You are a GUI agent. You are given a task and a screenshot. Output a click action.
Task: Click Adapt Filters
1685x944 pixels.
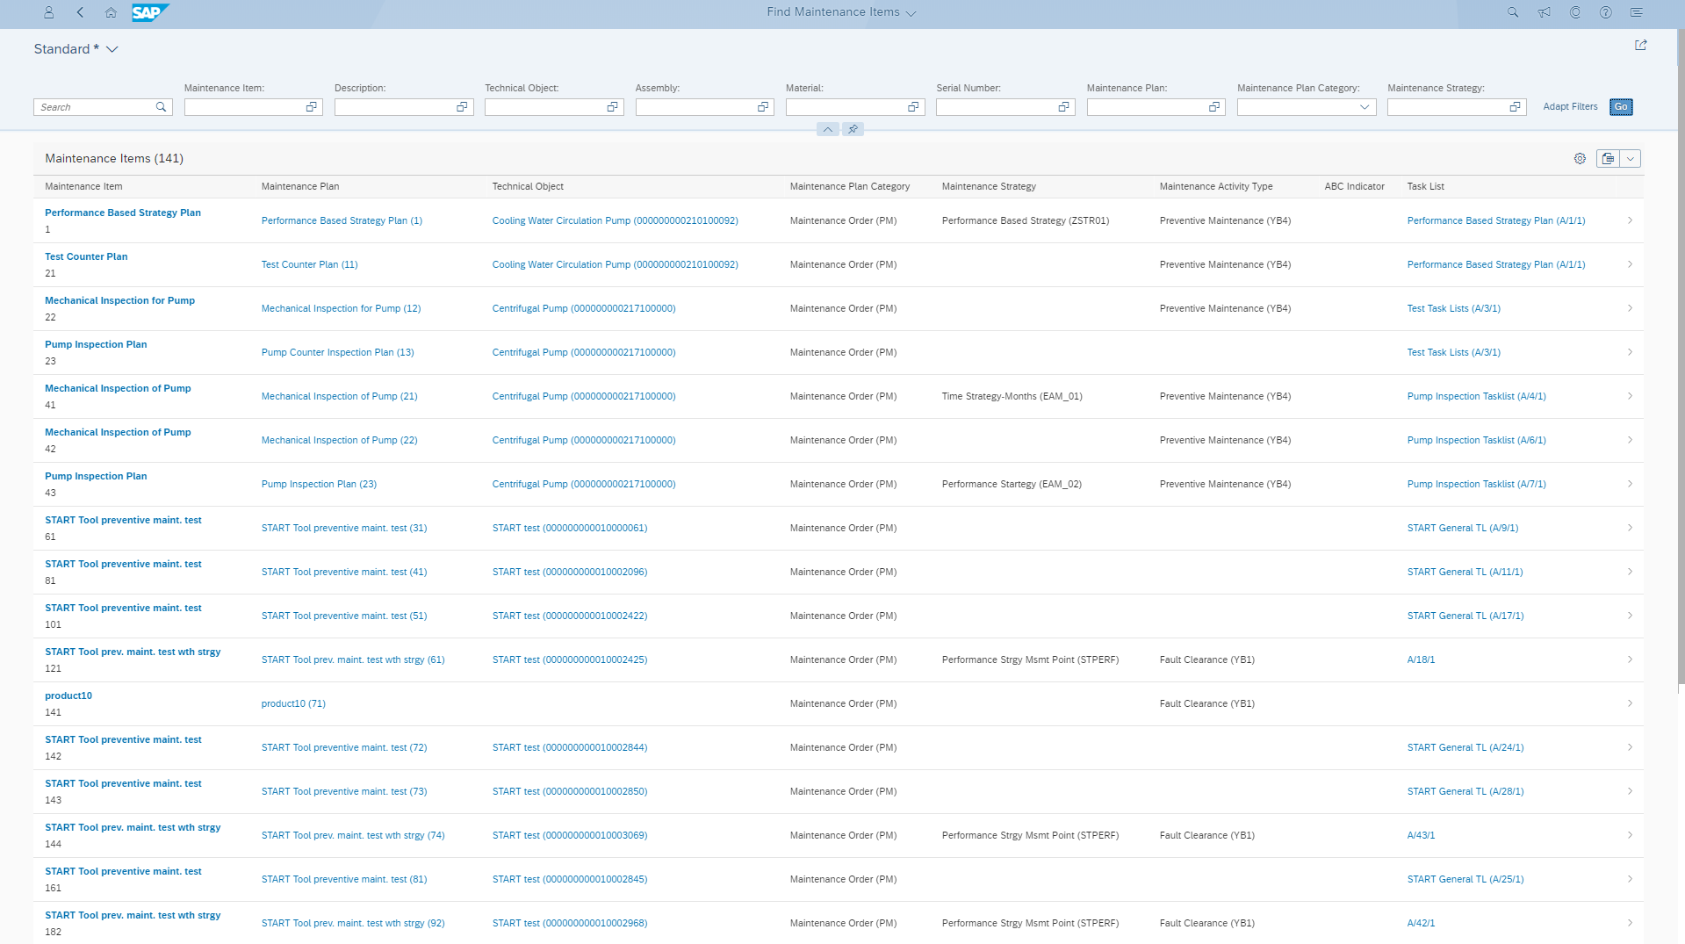click(x=1570, y=107)
